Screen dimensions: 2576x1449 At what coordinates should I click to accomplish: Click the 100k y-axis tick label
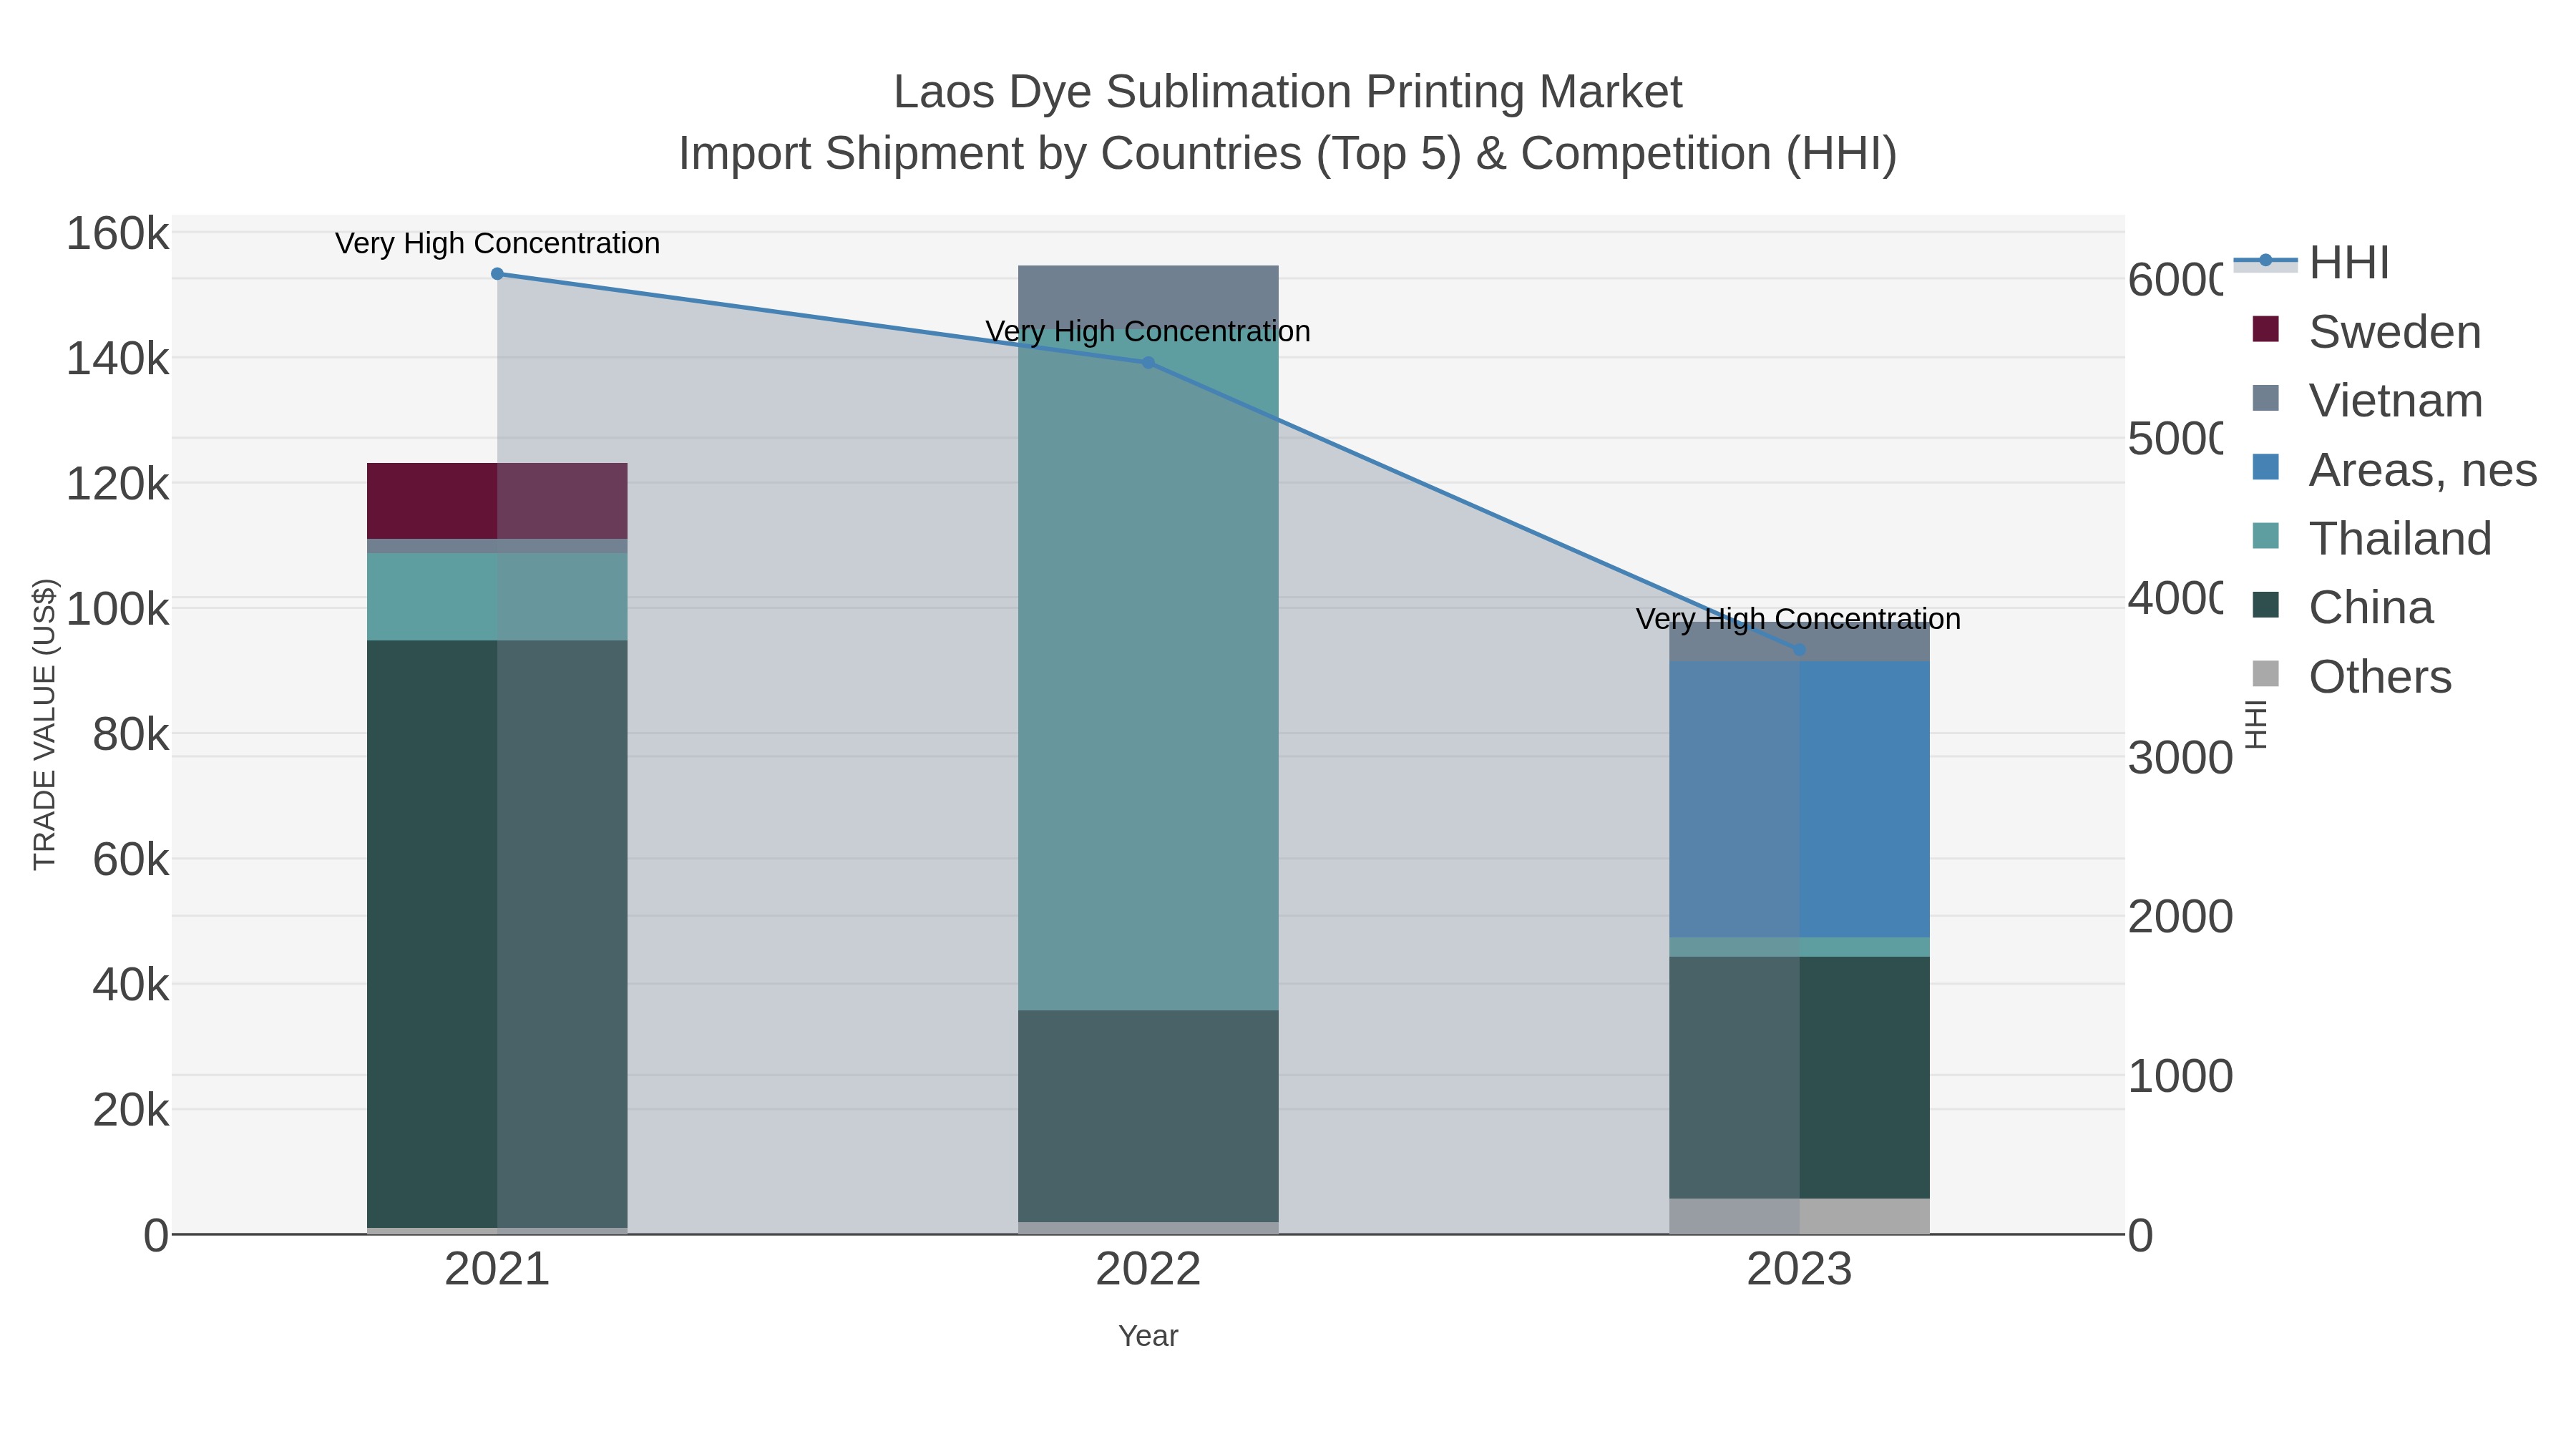[x=118, y=610]
